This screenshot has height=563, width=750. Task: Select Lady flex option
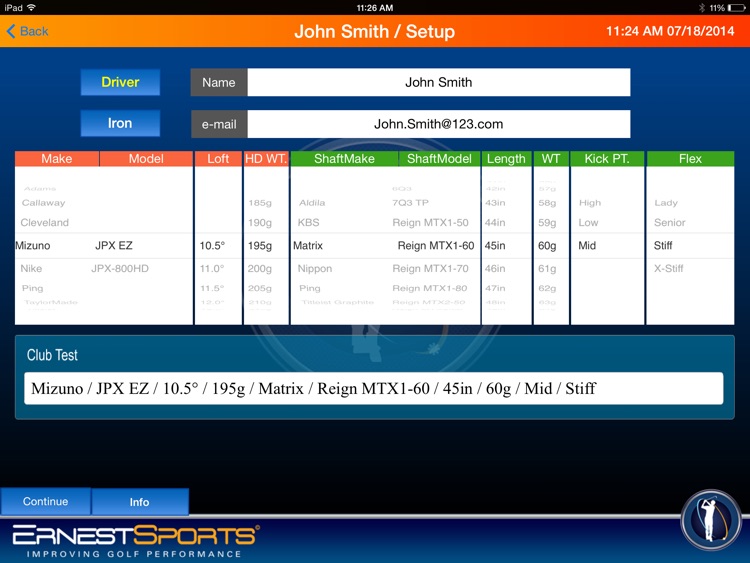coord(666,203)
